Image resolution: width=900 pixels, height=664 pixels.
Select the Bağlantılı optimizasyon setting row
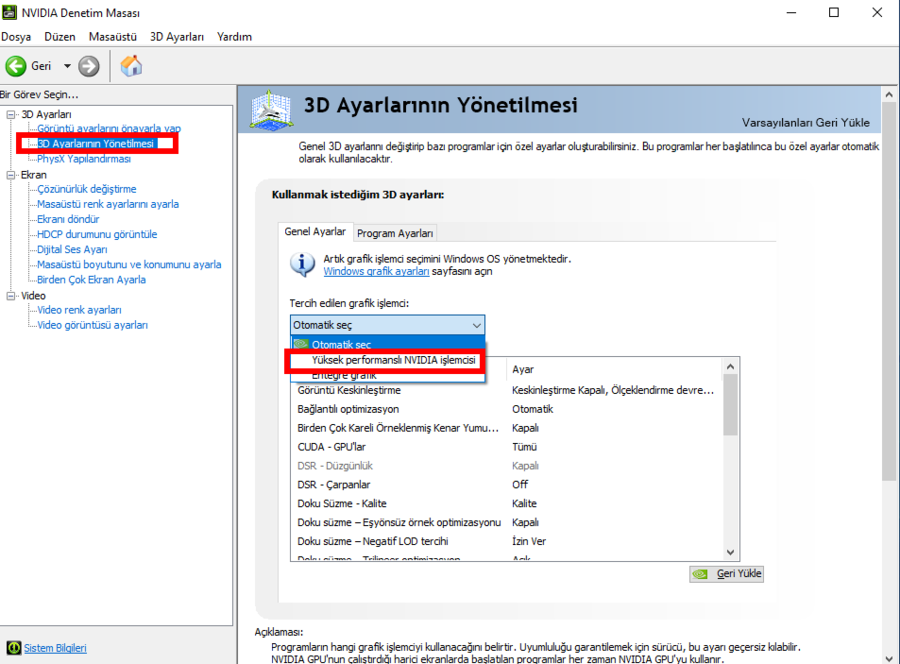[507, 409]
